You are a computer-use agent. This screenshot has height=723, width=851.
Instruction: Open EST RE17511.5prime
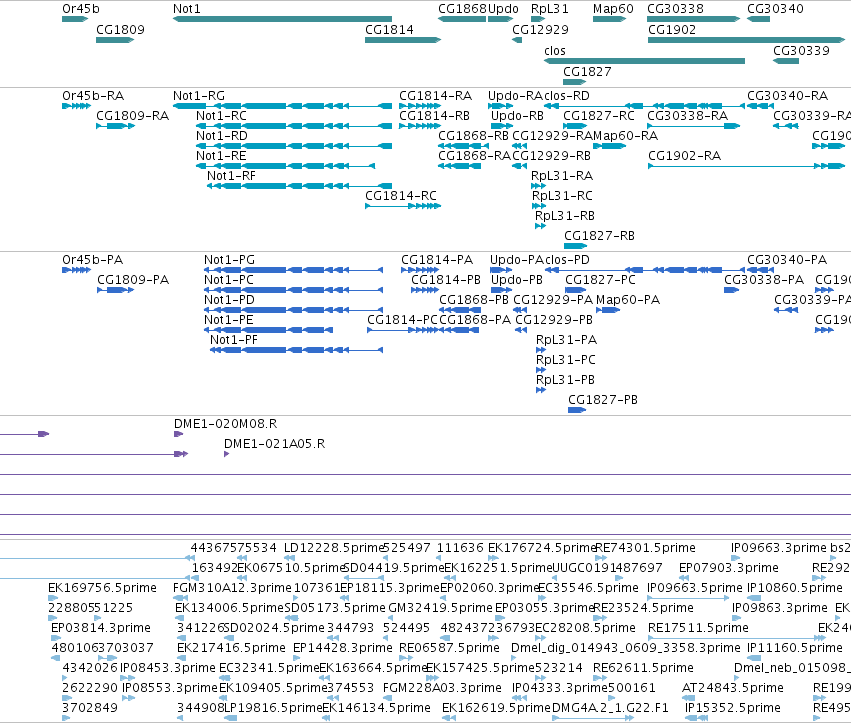pyautogui.click(x=698, y=628)
